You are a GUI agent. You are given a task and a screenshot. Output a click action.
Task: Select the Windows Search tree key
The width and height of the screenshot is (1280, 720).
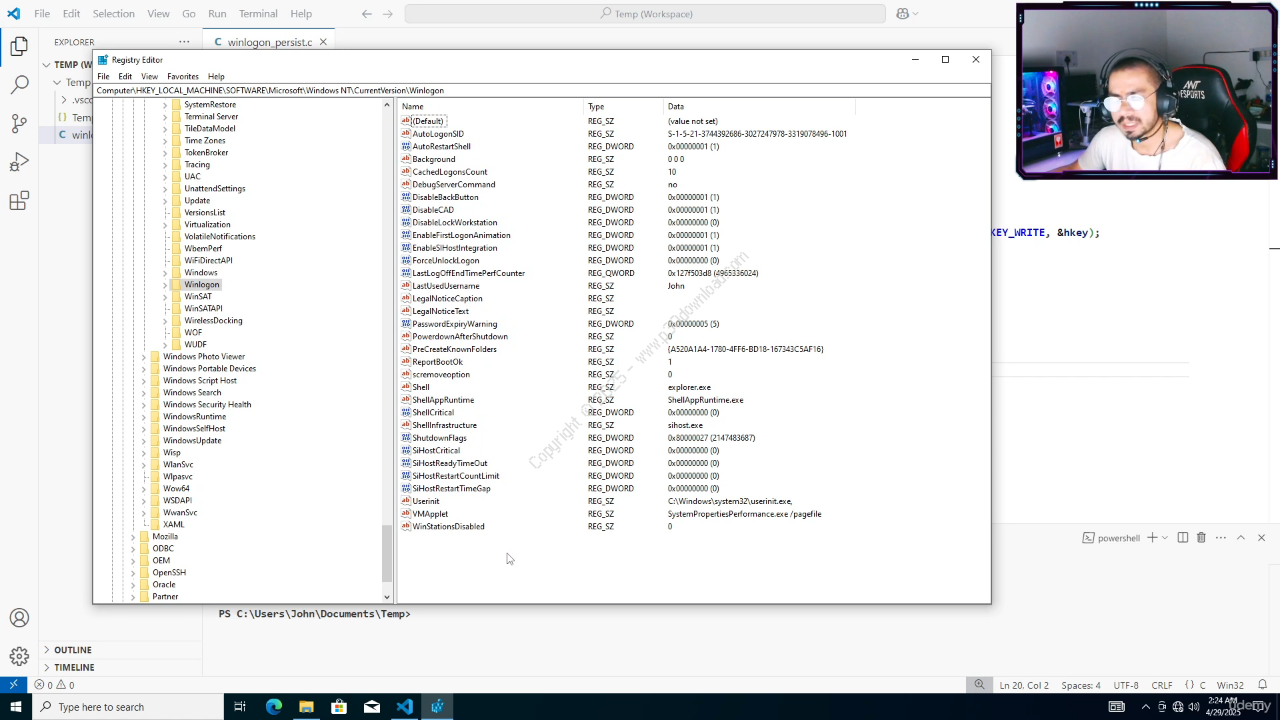click(192, 393)
